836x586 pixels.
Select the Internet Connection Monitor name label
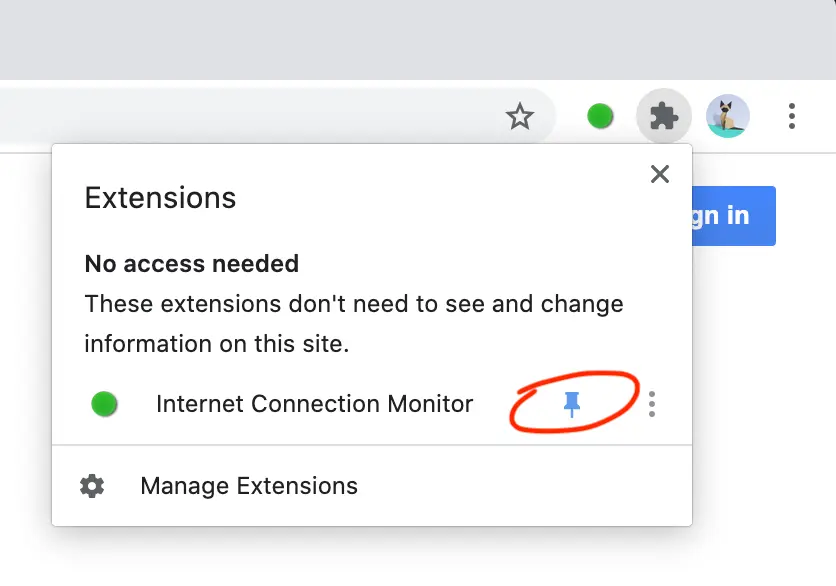coord(314,404)
